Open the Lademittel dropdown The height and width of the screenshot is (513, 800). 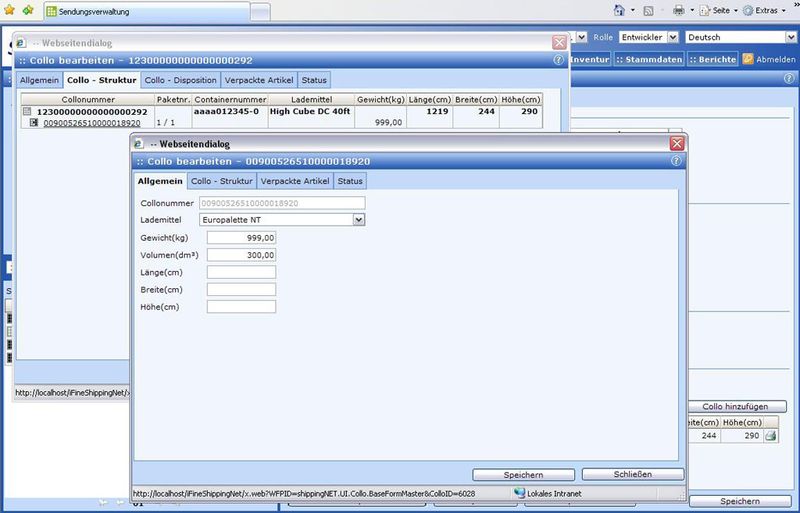(x=358, y=219)
